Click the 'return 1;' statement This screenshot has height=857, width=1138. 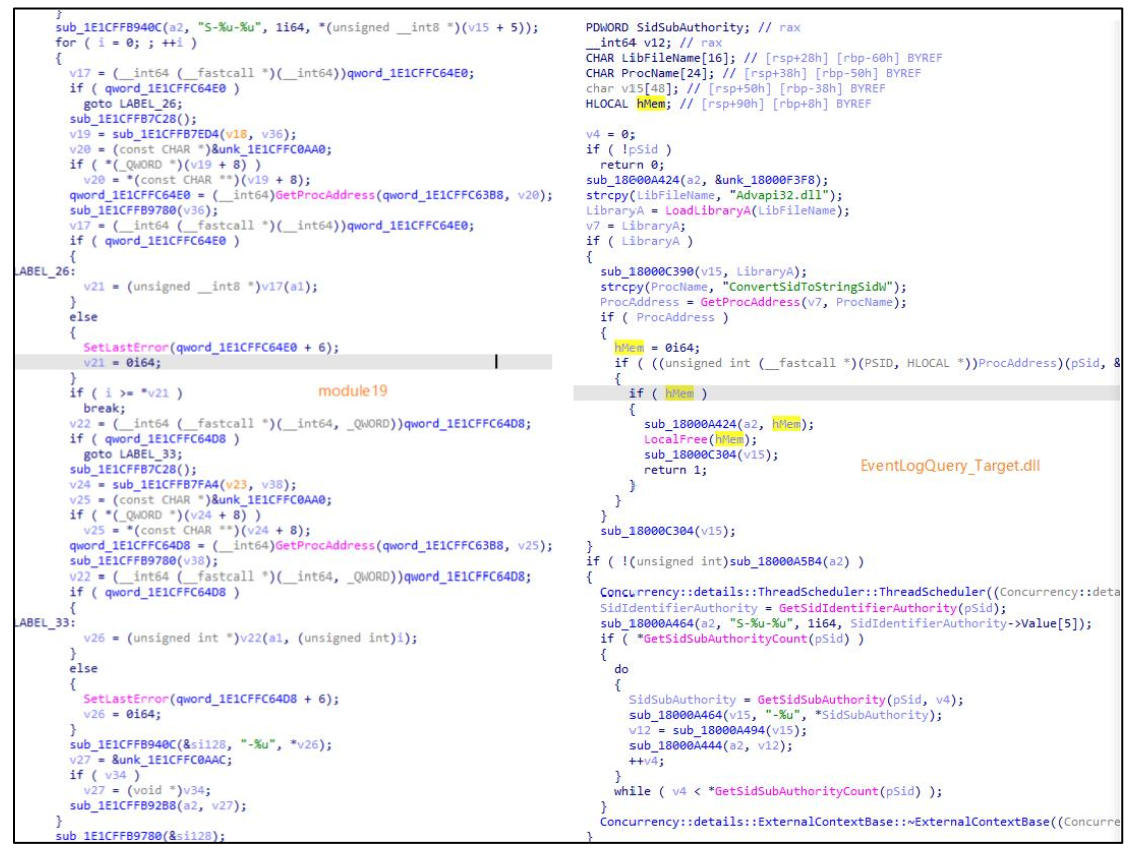[x=675, y=469]
